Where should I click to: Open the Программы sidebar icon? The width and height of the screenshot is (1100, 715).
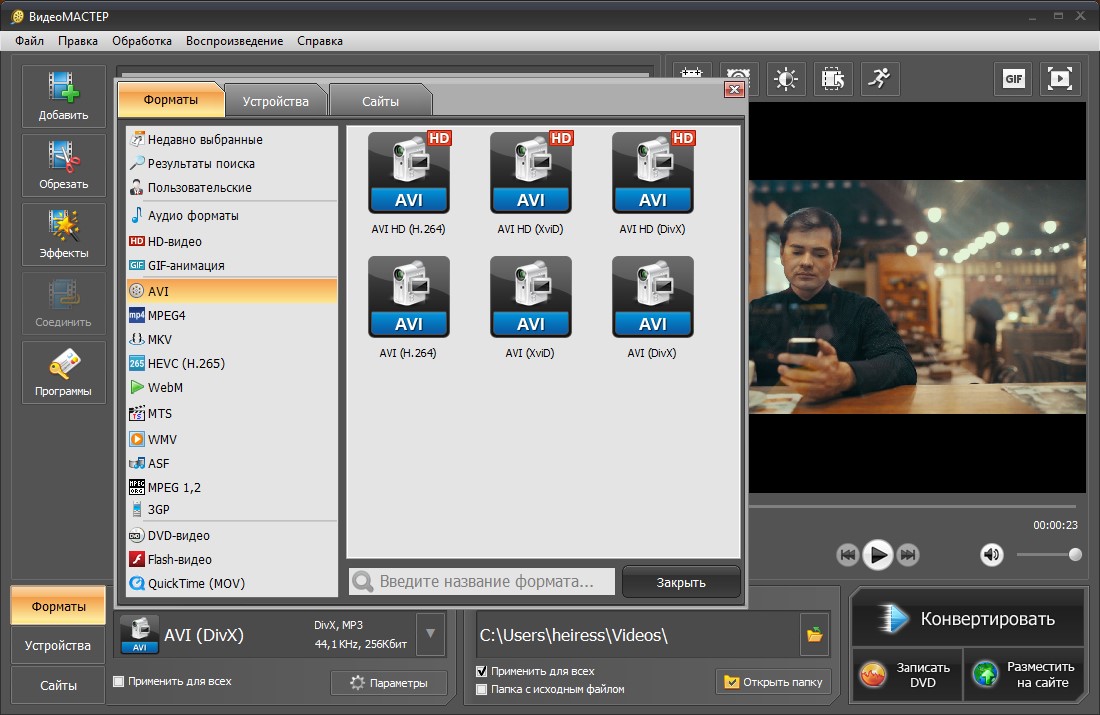point(63,372)
